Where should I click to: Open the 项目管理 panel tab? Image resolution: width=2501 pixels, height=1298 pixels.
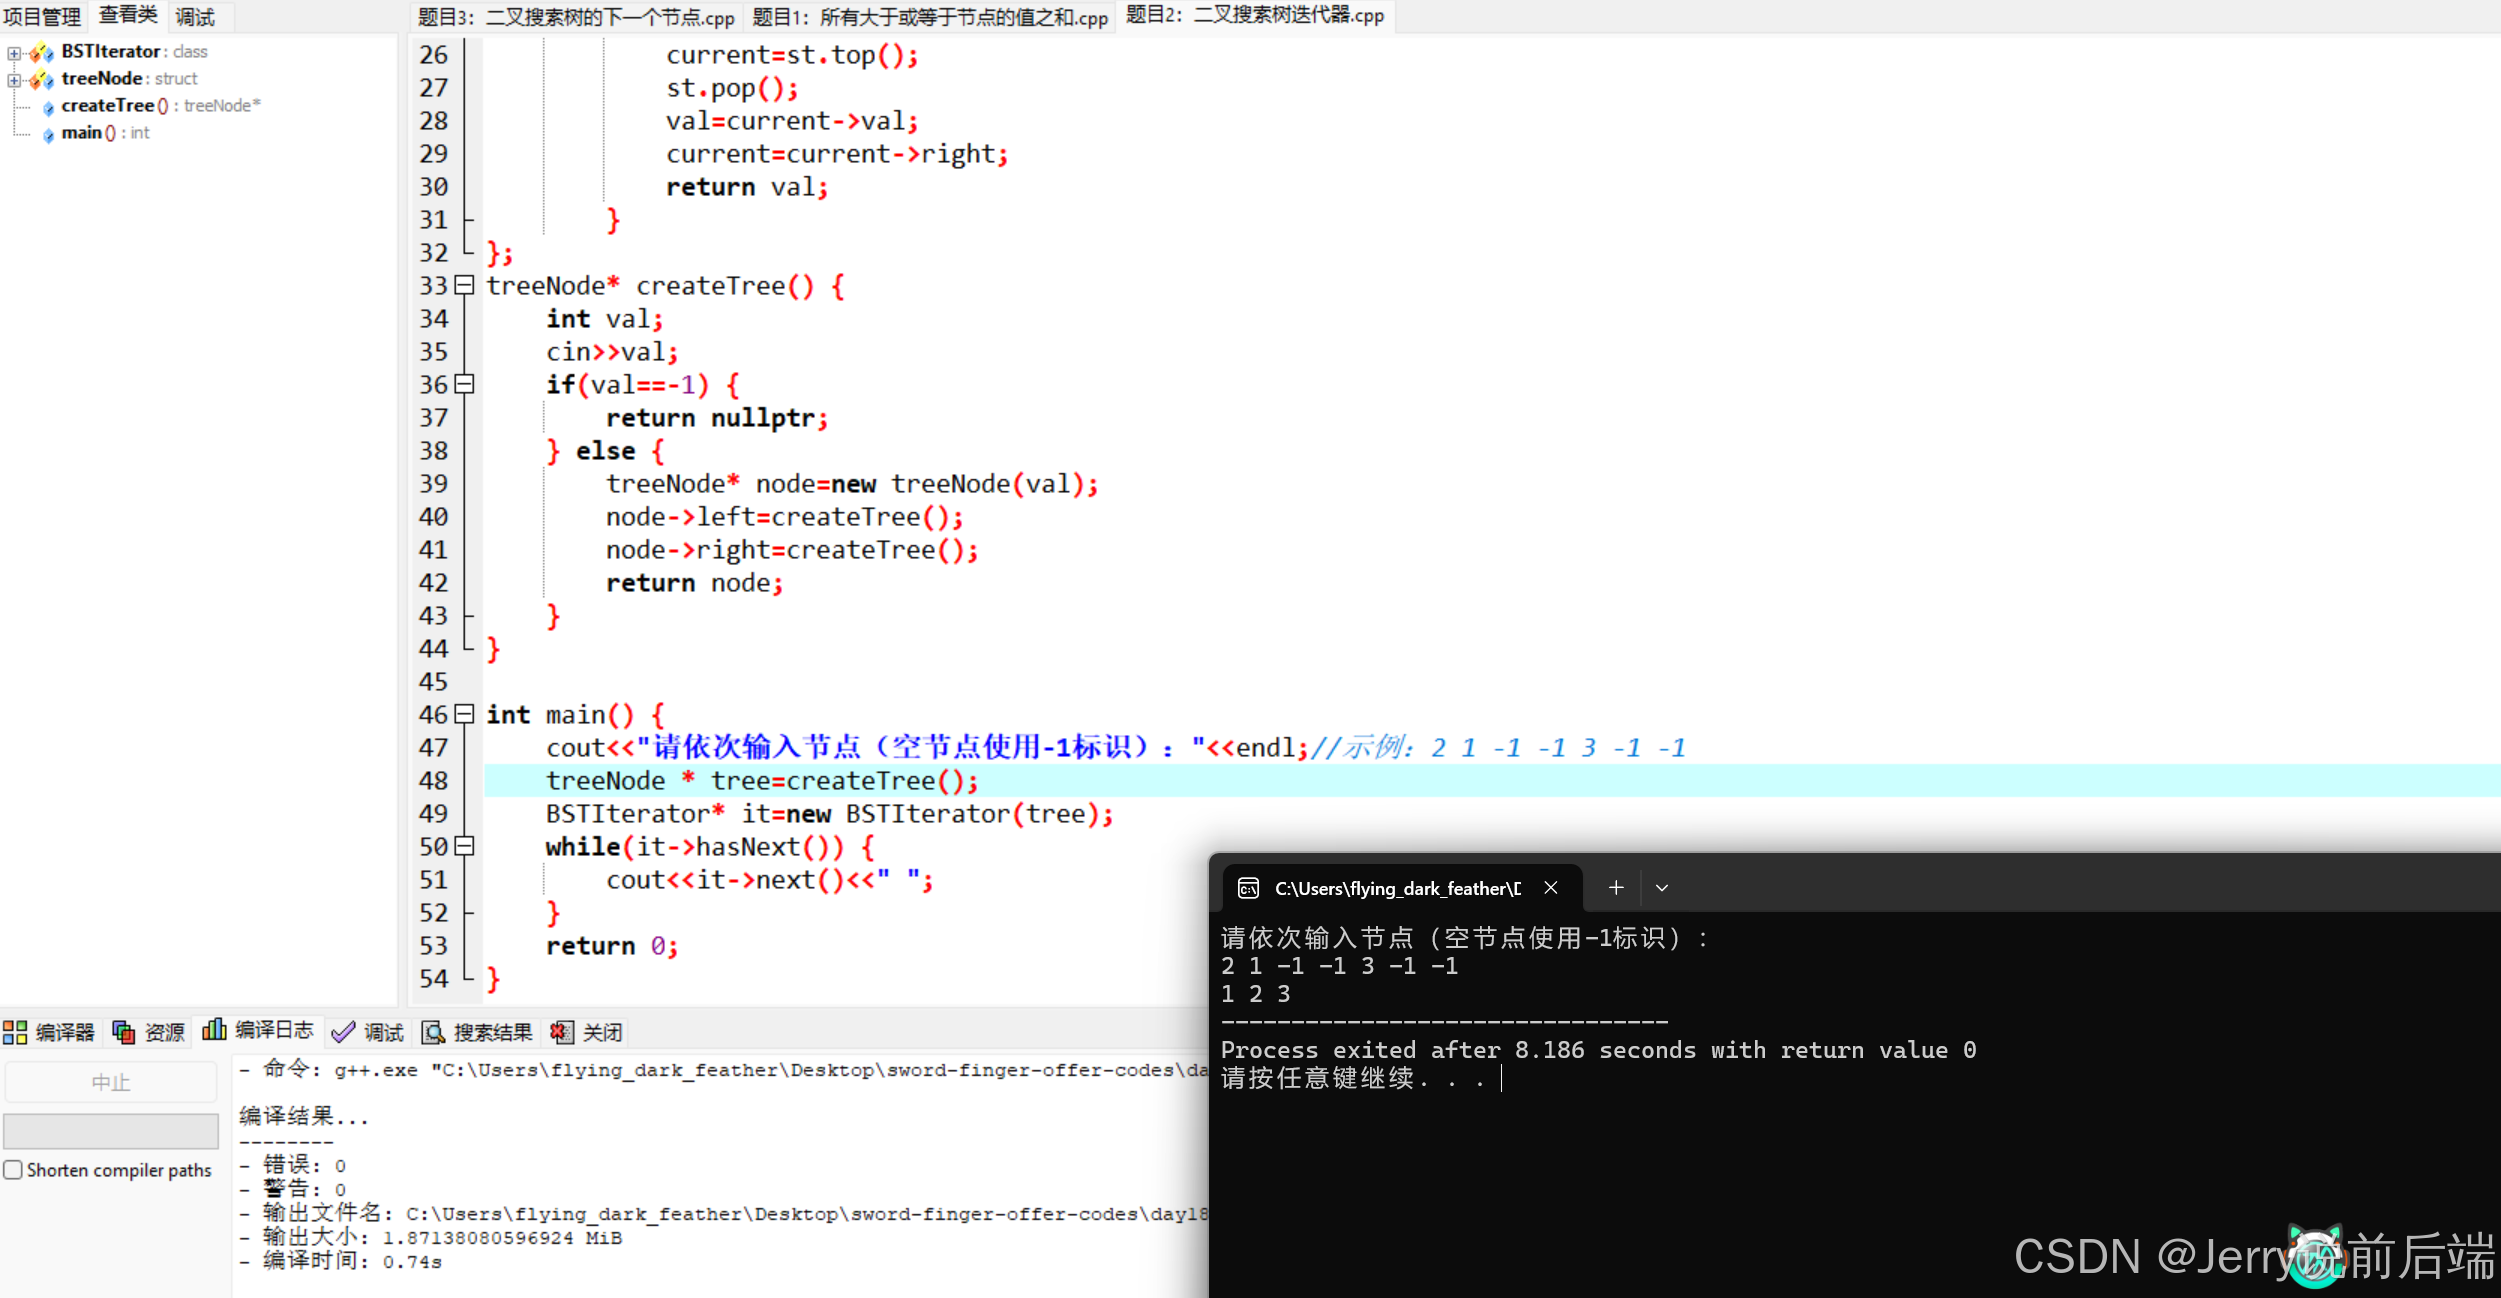tap(42, 17)
